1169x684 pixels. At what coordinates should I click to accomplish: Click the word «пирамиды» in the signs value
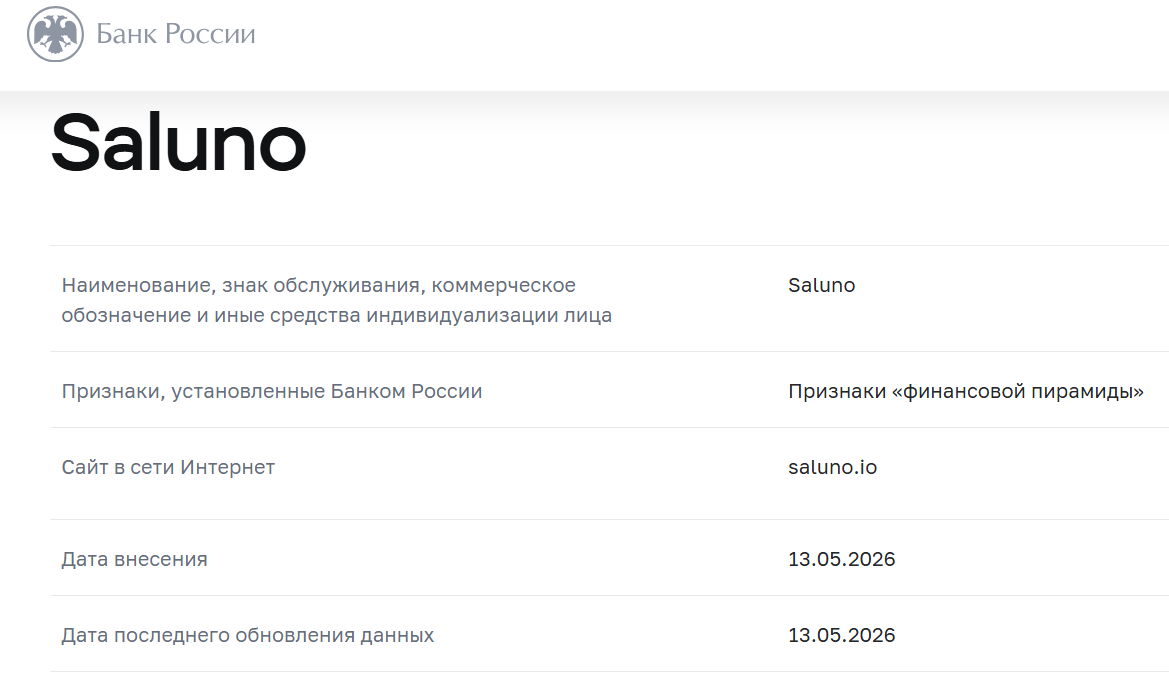1081,391
